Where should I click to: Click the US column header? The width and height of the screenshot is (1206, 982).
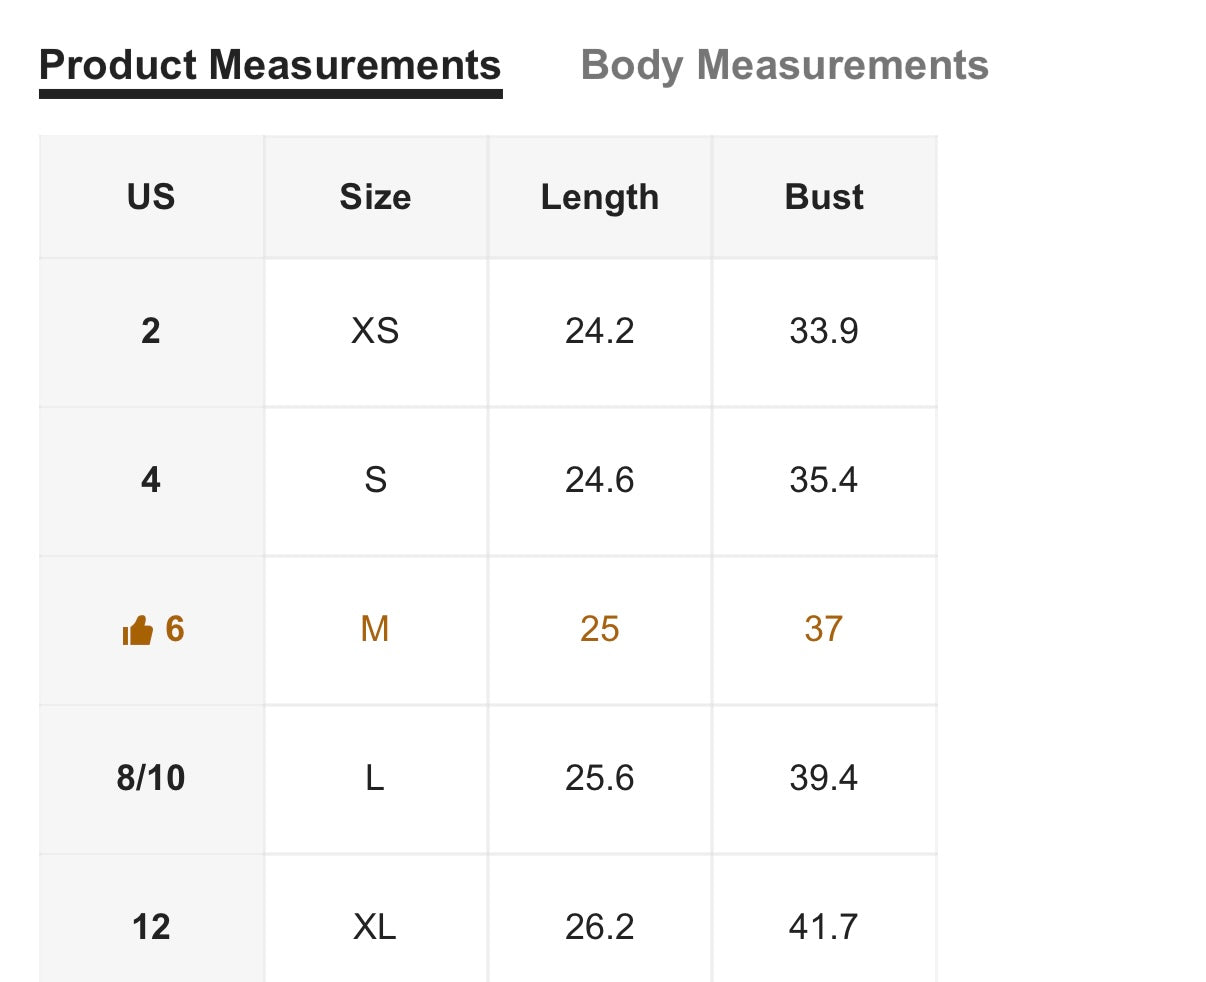151,197
